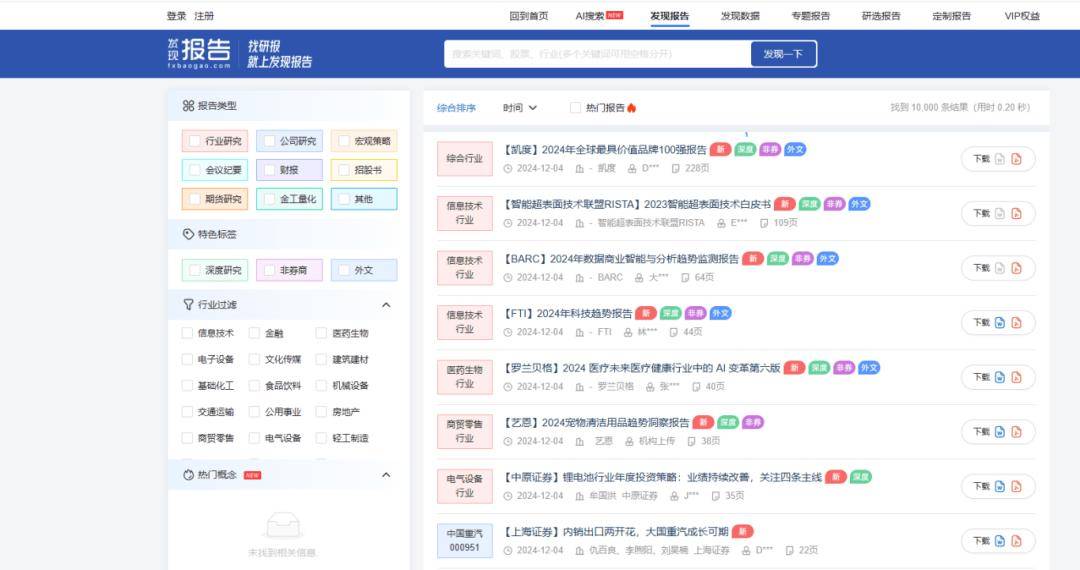This screenshot has height=570, width=1080.
Task: Click the Word icon in the BARC report row
Action: click(999, 268)
